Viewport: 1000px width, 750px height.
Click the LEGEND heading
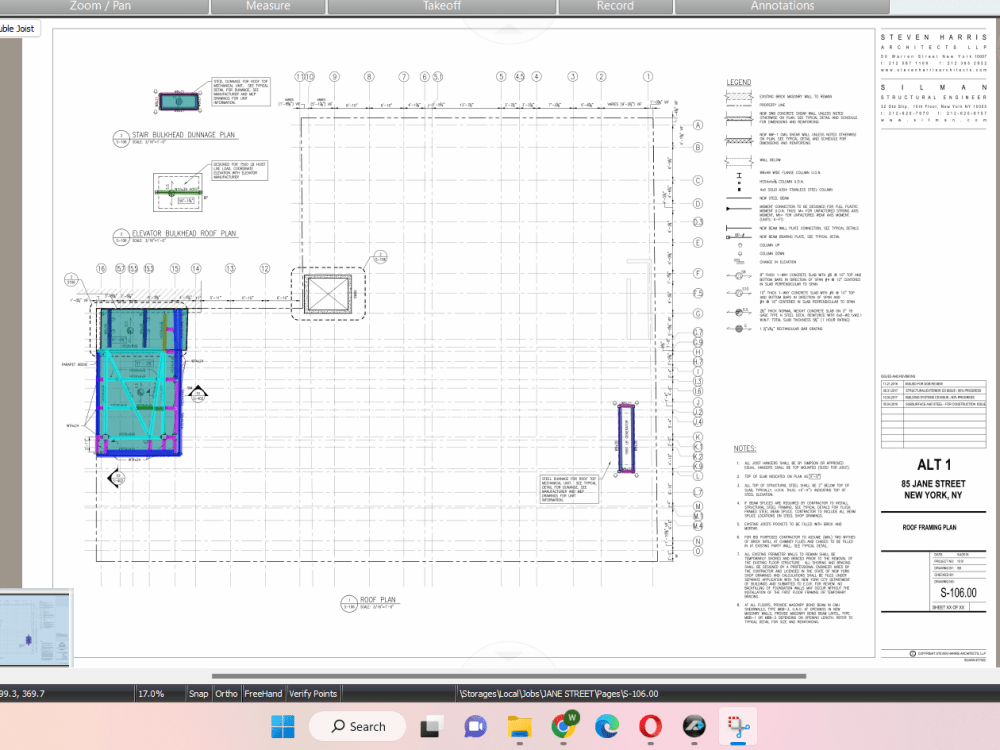tap(739, 82)
